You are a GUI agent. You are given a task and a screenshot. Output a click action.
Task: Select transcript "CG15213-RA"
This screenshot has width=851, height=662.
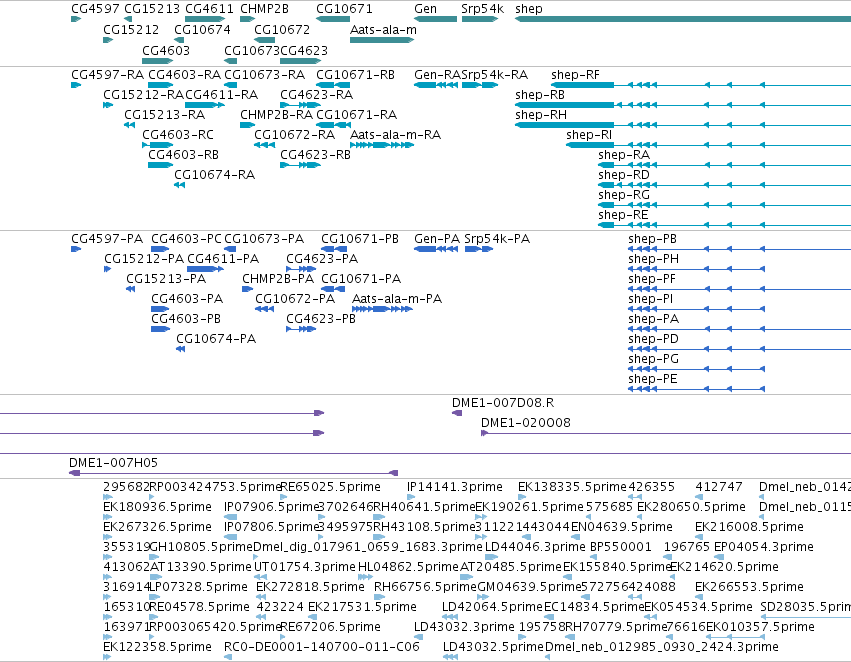(x=164, y=115)
